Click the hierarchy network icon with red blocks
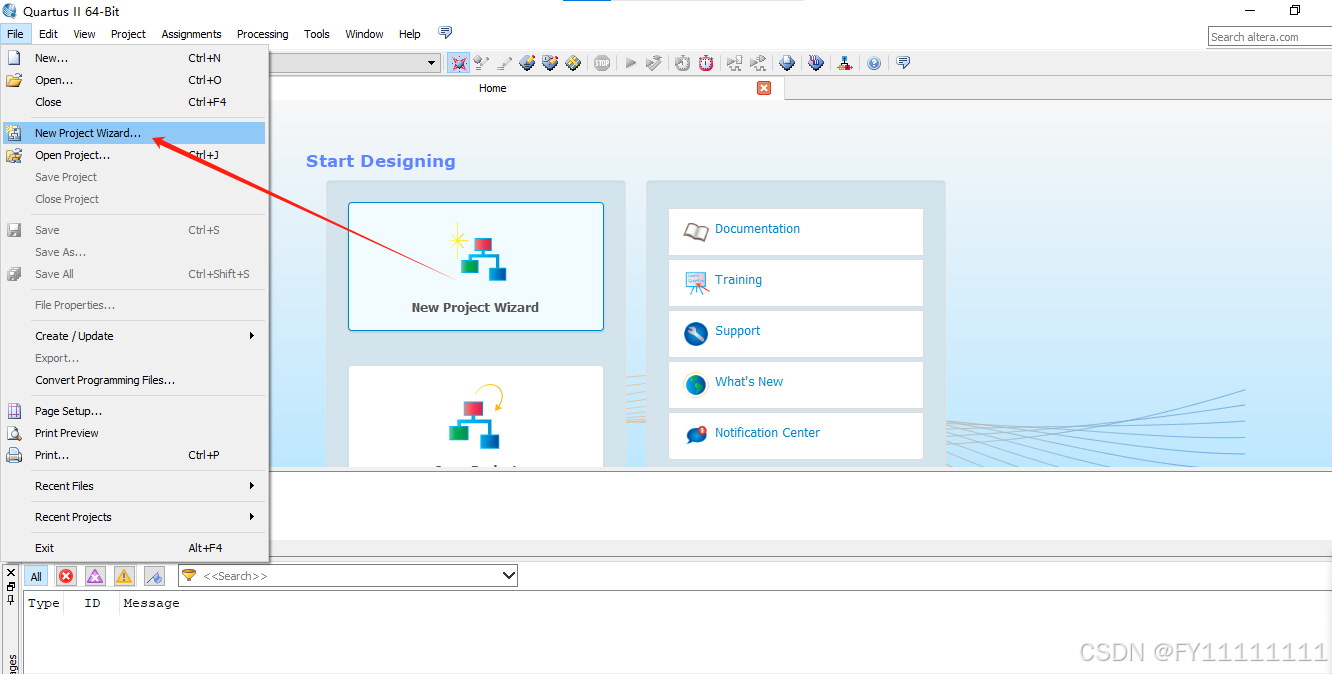This screenshot has height=674, width=1332. (x=845, y=63)
